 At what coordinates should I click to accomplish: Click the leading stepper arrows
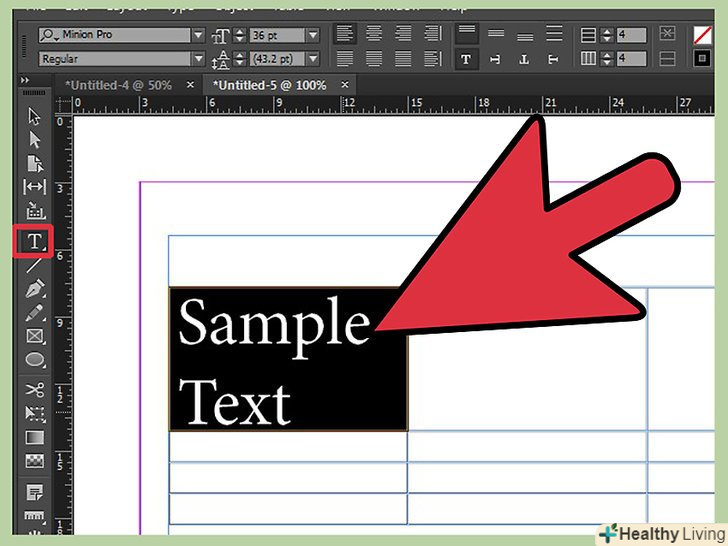(x=240, y=59)
